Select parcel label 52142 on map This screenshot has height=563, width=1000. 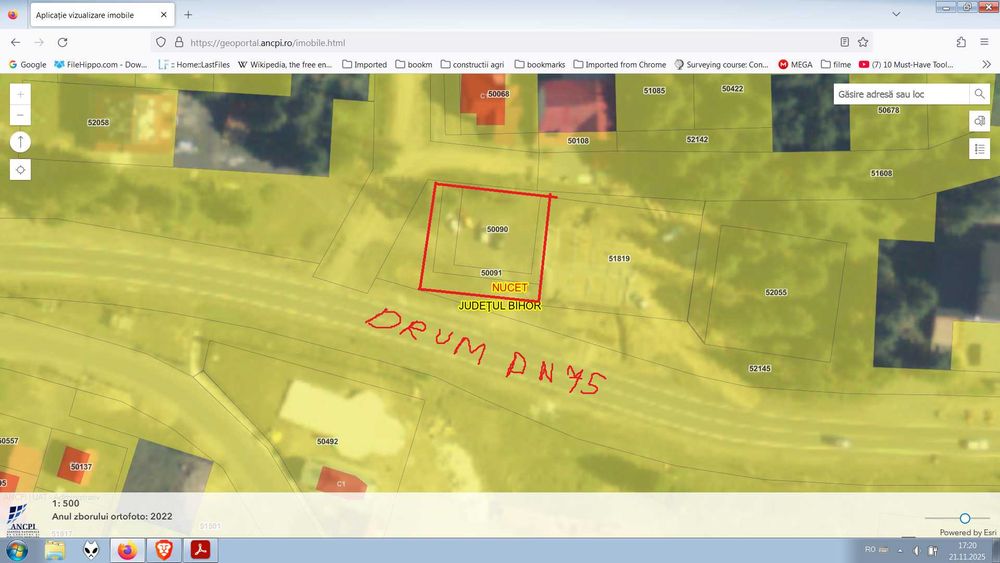click(x=696, y=139)
